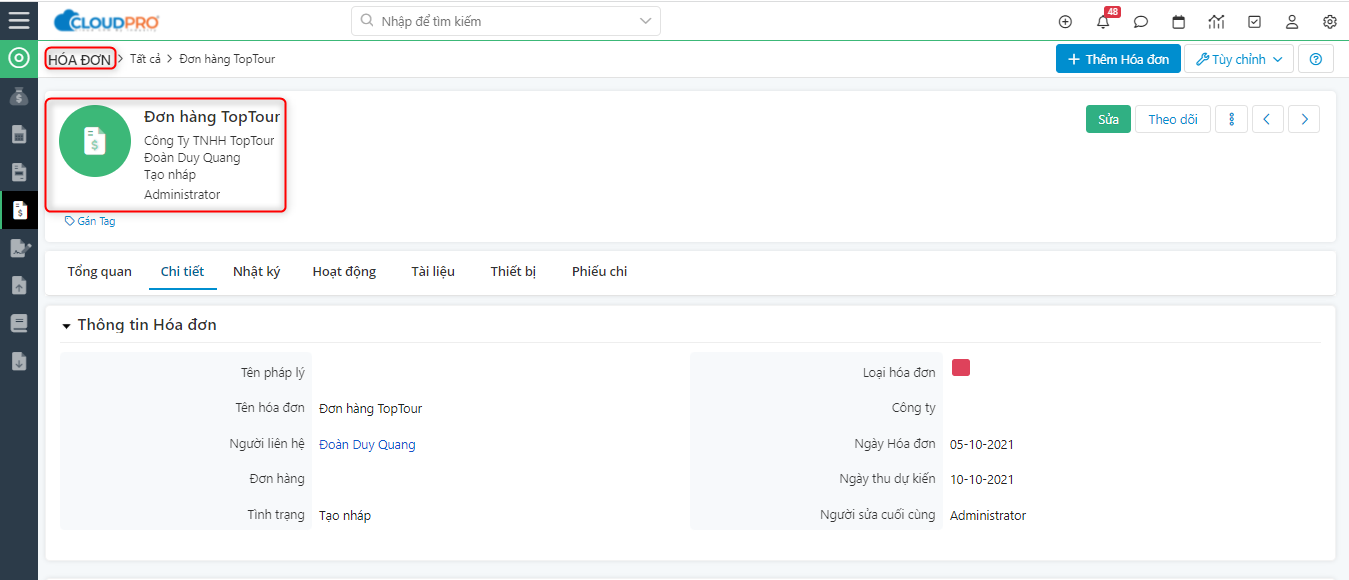Collapse the Thông tin Hóa đơn section
Image resolution: width=1349 pixels, height=580 pixels.
click(x=66, y=326)
